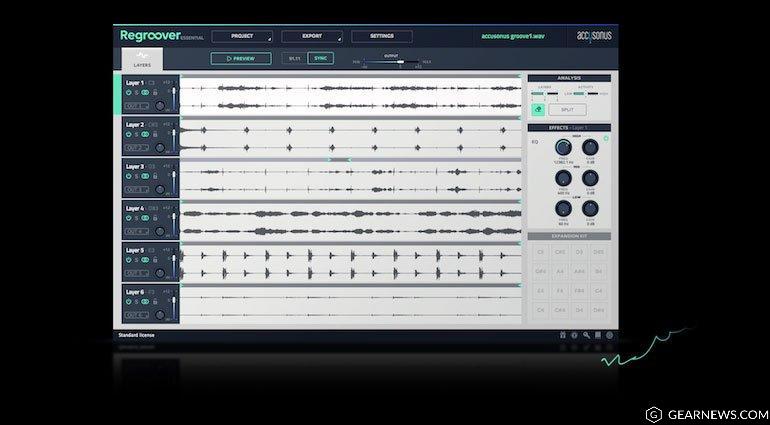Toggle the Layer 1 power icon

(129, 92)
